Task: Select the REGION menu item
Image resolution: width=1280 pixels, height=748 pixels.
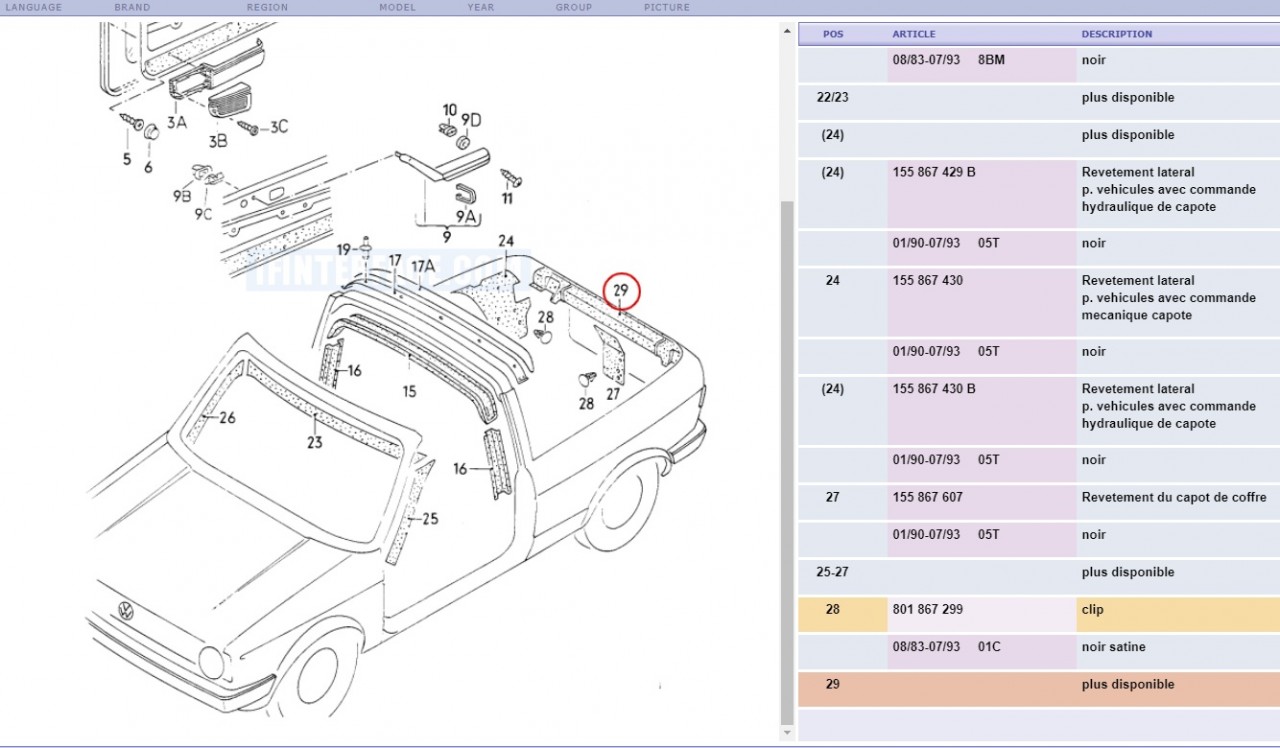Action: coord(267,7)
